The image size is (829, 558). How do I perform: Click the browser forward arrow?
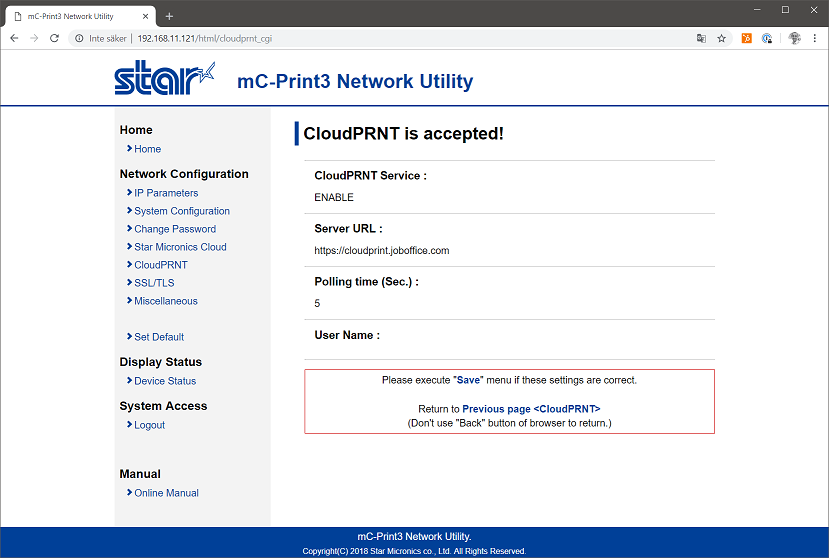[x=34, y=38]
